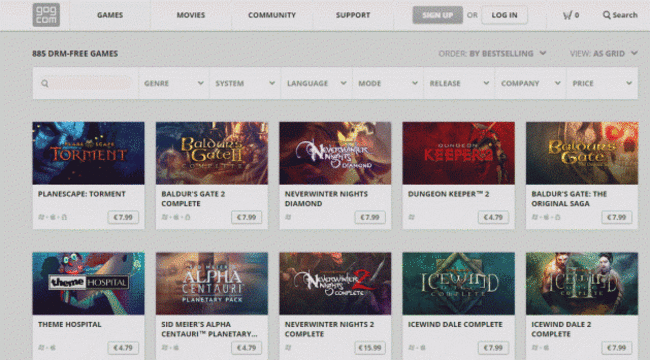This screenshot has width=650, height=360.
Task: Click €4.79 price on Dungeon Keeper 2
Action: click(x=493, y=217)
